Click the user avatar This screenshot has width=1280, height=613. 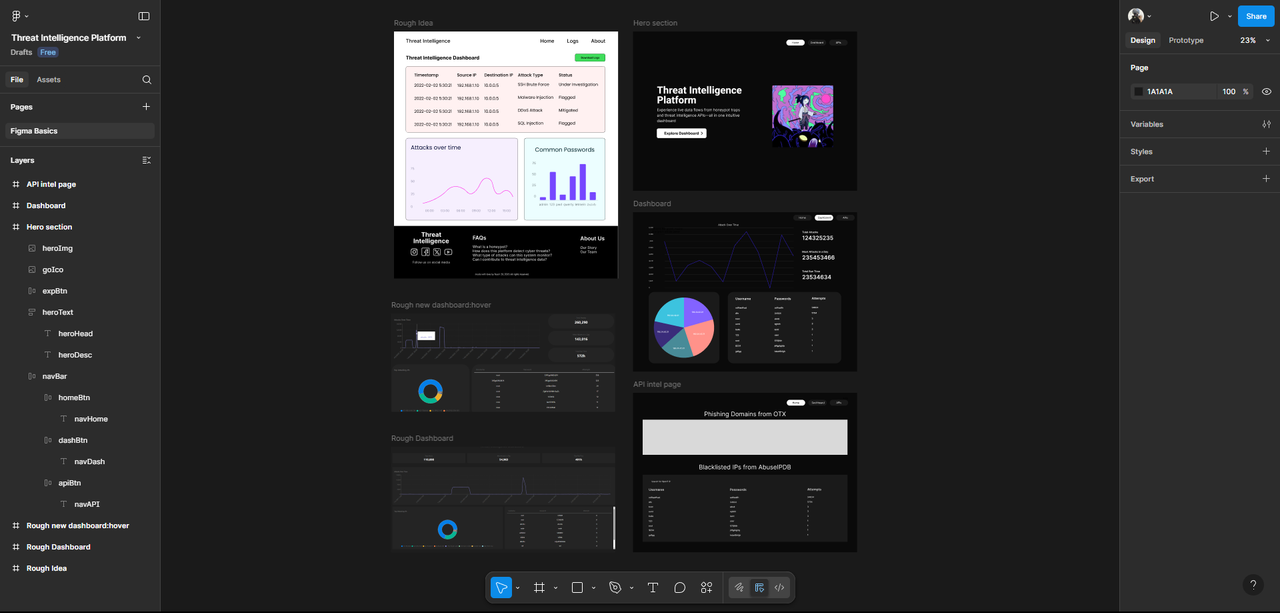click(x=1136, y=16)
